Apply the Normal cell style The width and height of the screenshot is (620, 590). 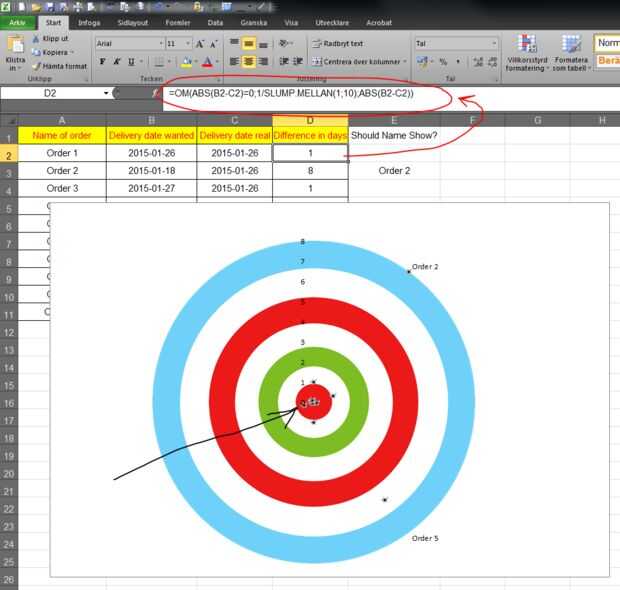(607, 43)
